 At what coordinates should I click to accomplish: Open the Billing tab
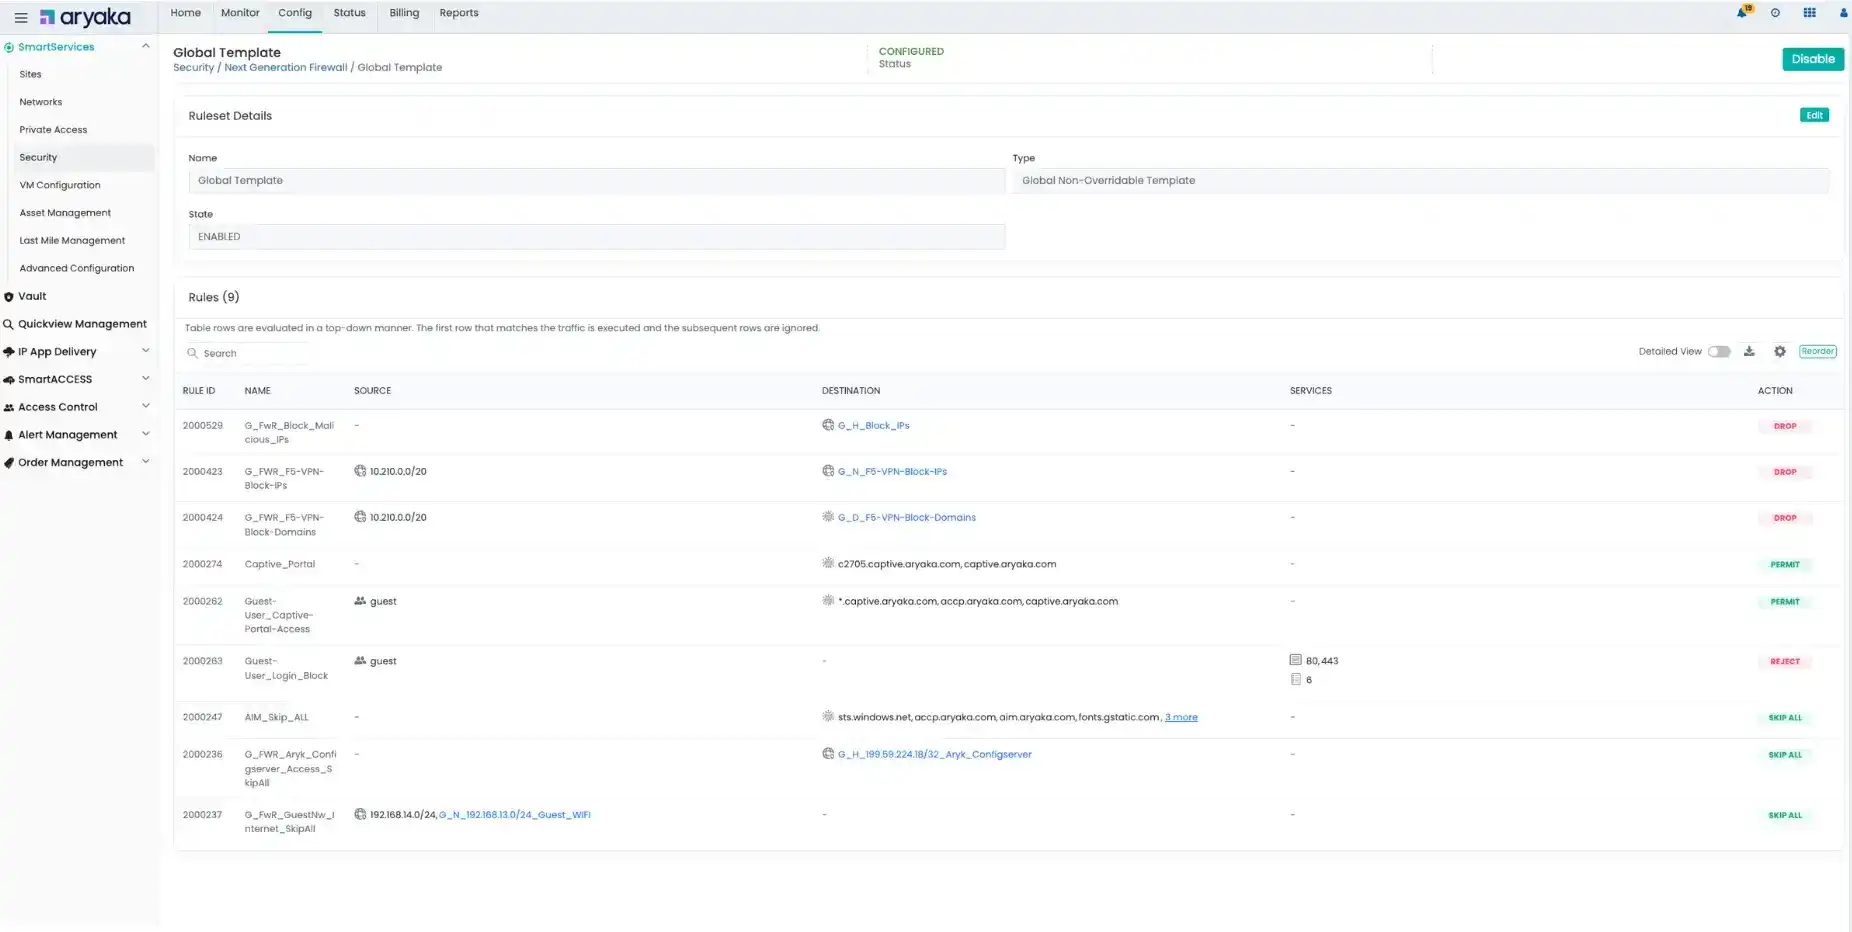coord(404,13)
